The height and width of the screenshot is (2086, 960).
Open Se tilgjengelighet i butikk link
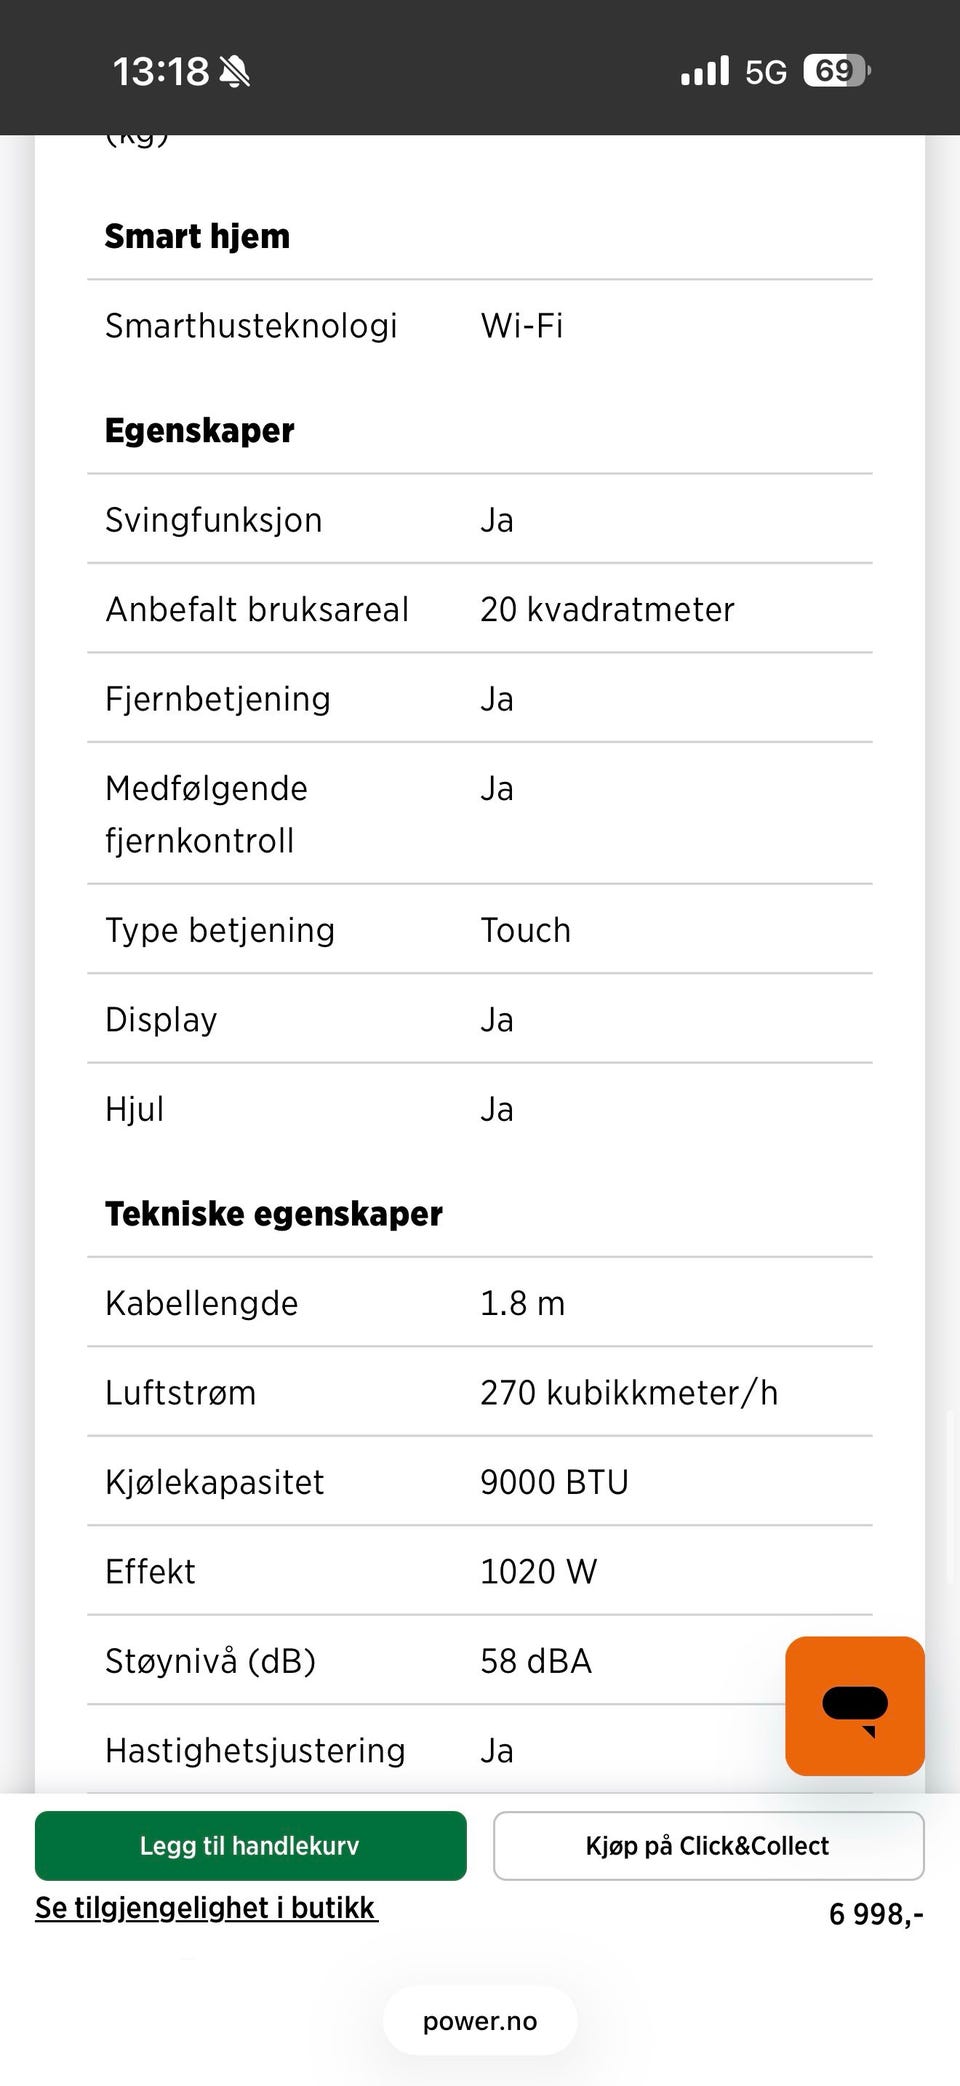coord(206,1908)
